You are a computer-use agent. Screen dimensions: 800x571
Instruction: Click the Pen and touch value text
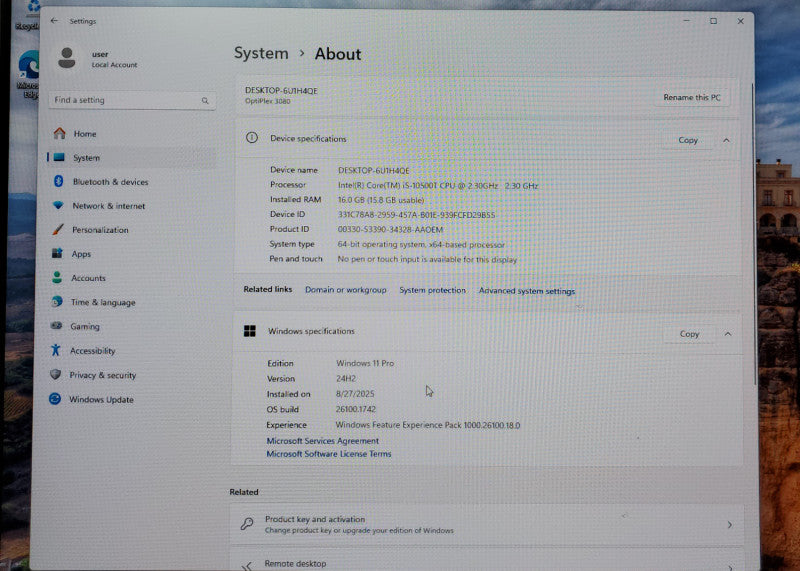tap(427, 259)
